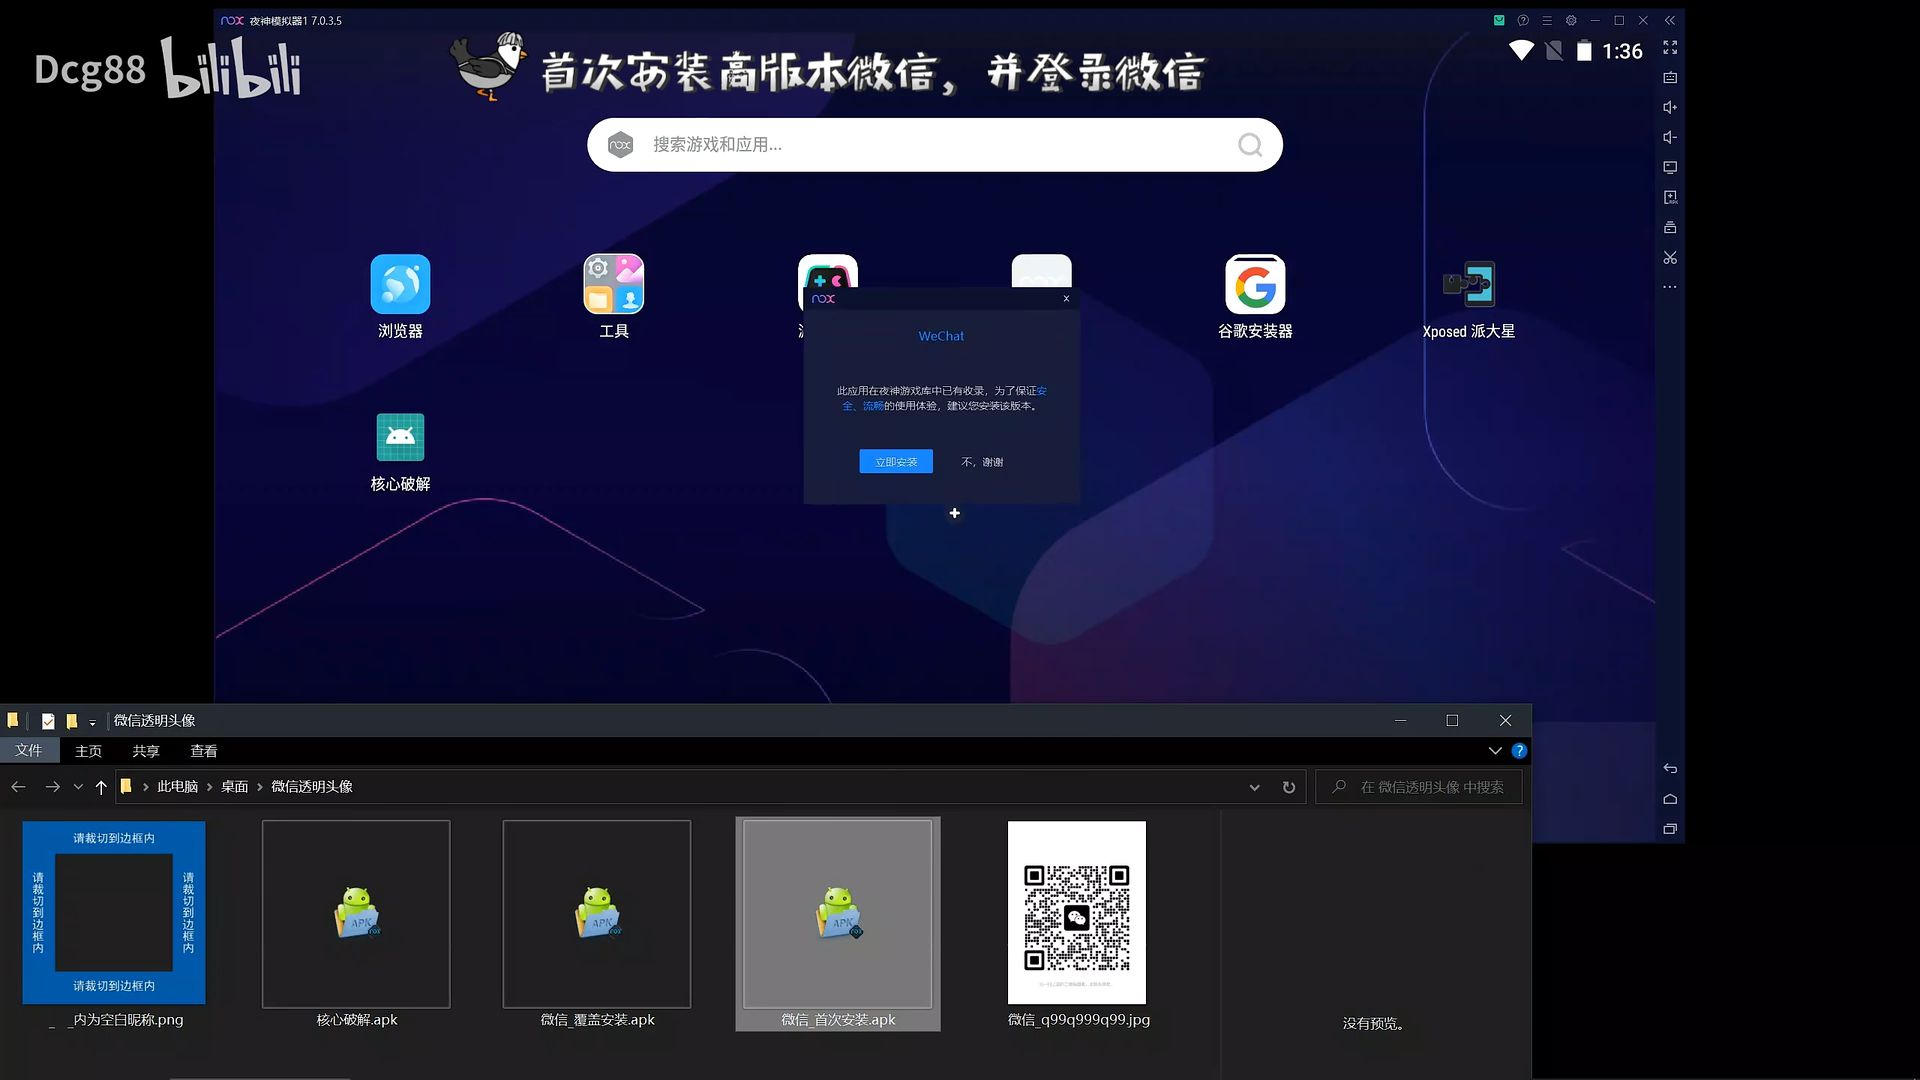
Task: Click 不, 谢谢 in WeChat dialog
Action: pyautogui.click(x=982, y=462)
